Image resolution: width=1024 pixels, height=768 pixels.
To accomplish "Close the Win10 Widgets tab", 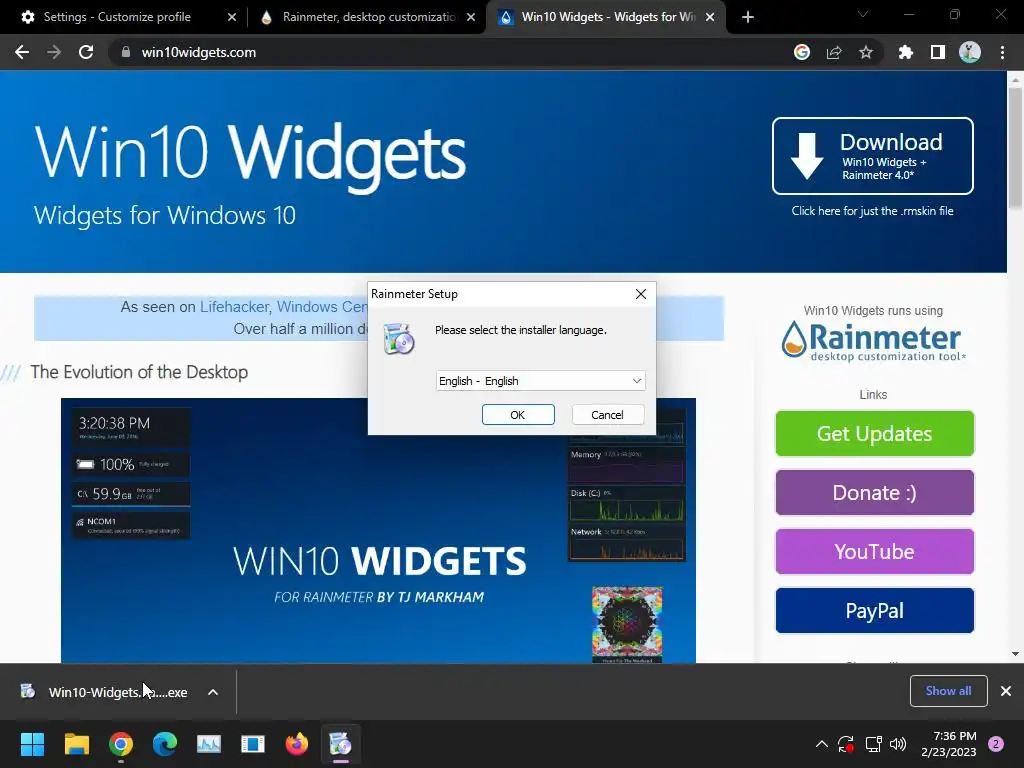I will [711, 17].
